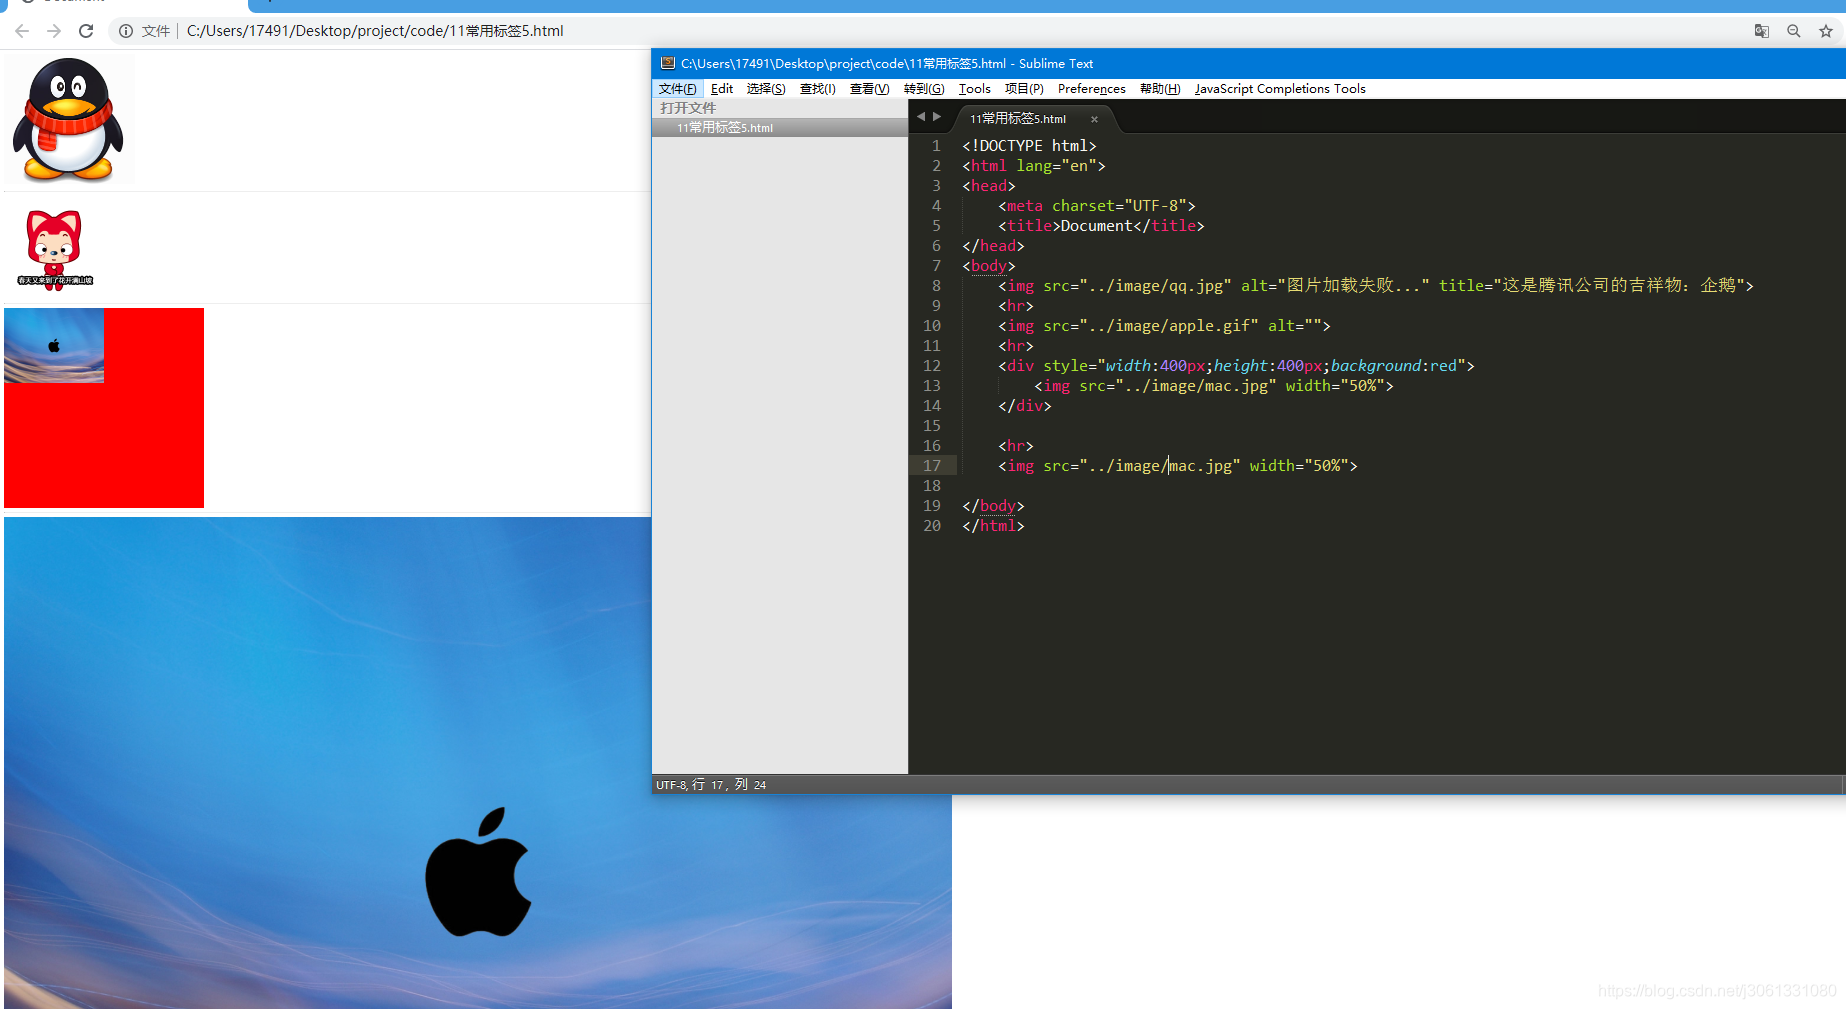The height and width of the screenshot is (1009, 1846).
Task: Click the closing </html> tag line
Action: [x=993, y=526]
